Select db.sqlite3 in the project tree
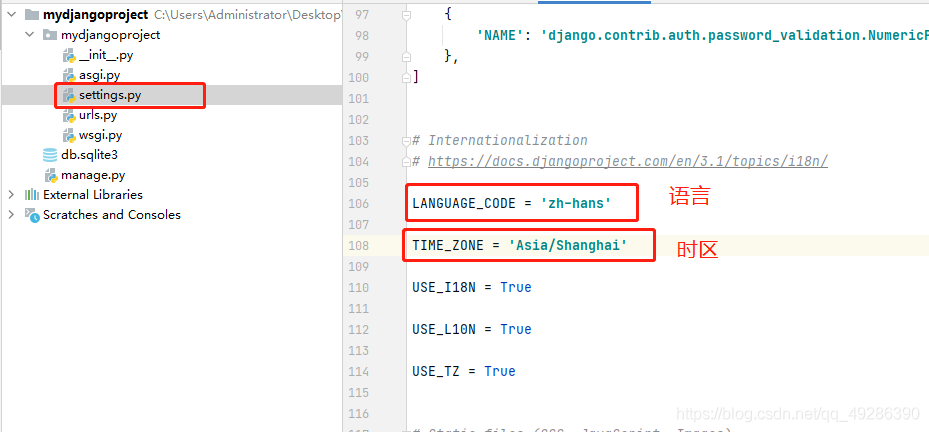This screenshot has height=432, width=929. point(87,155)
